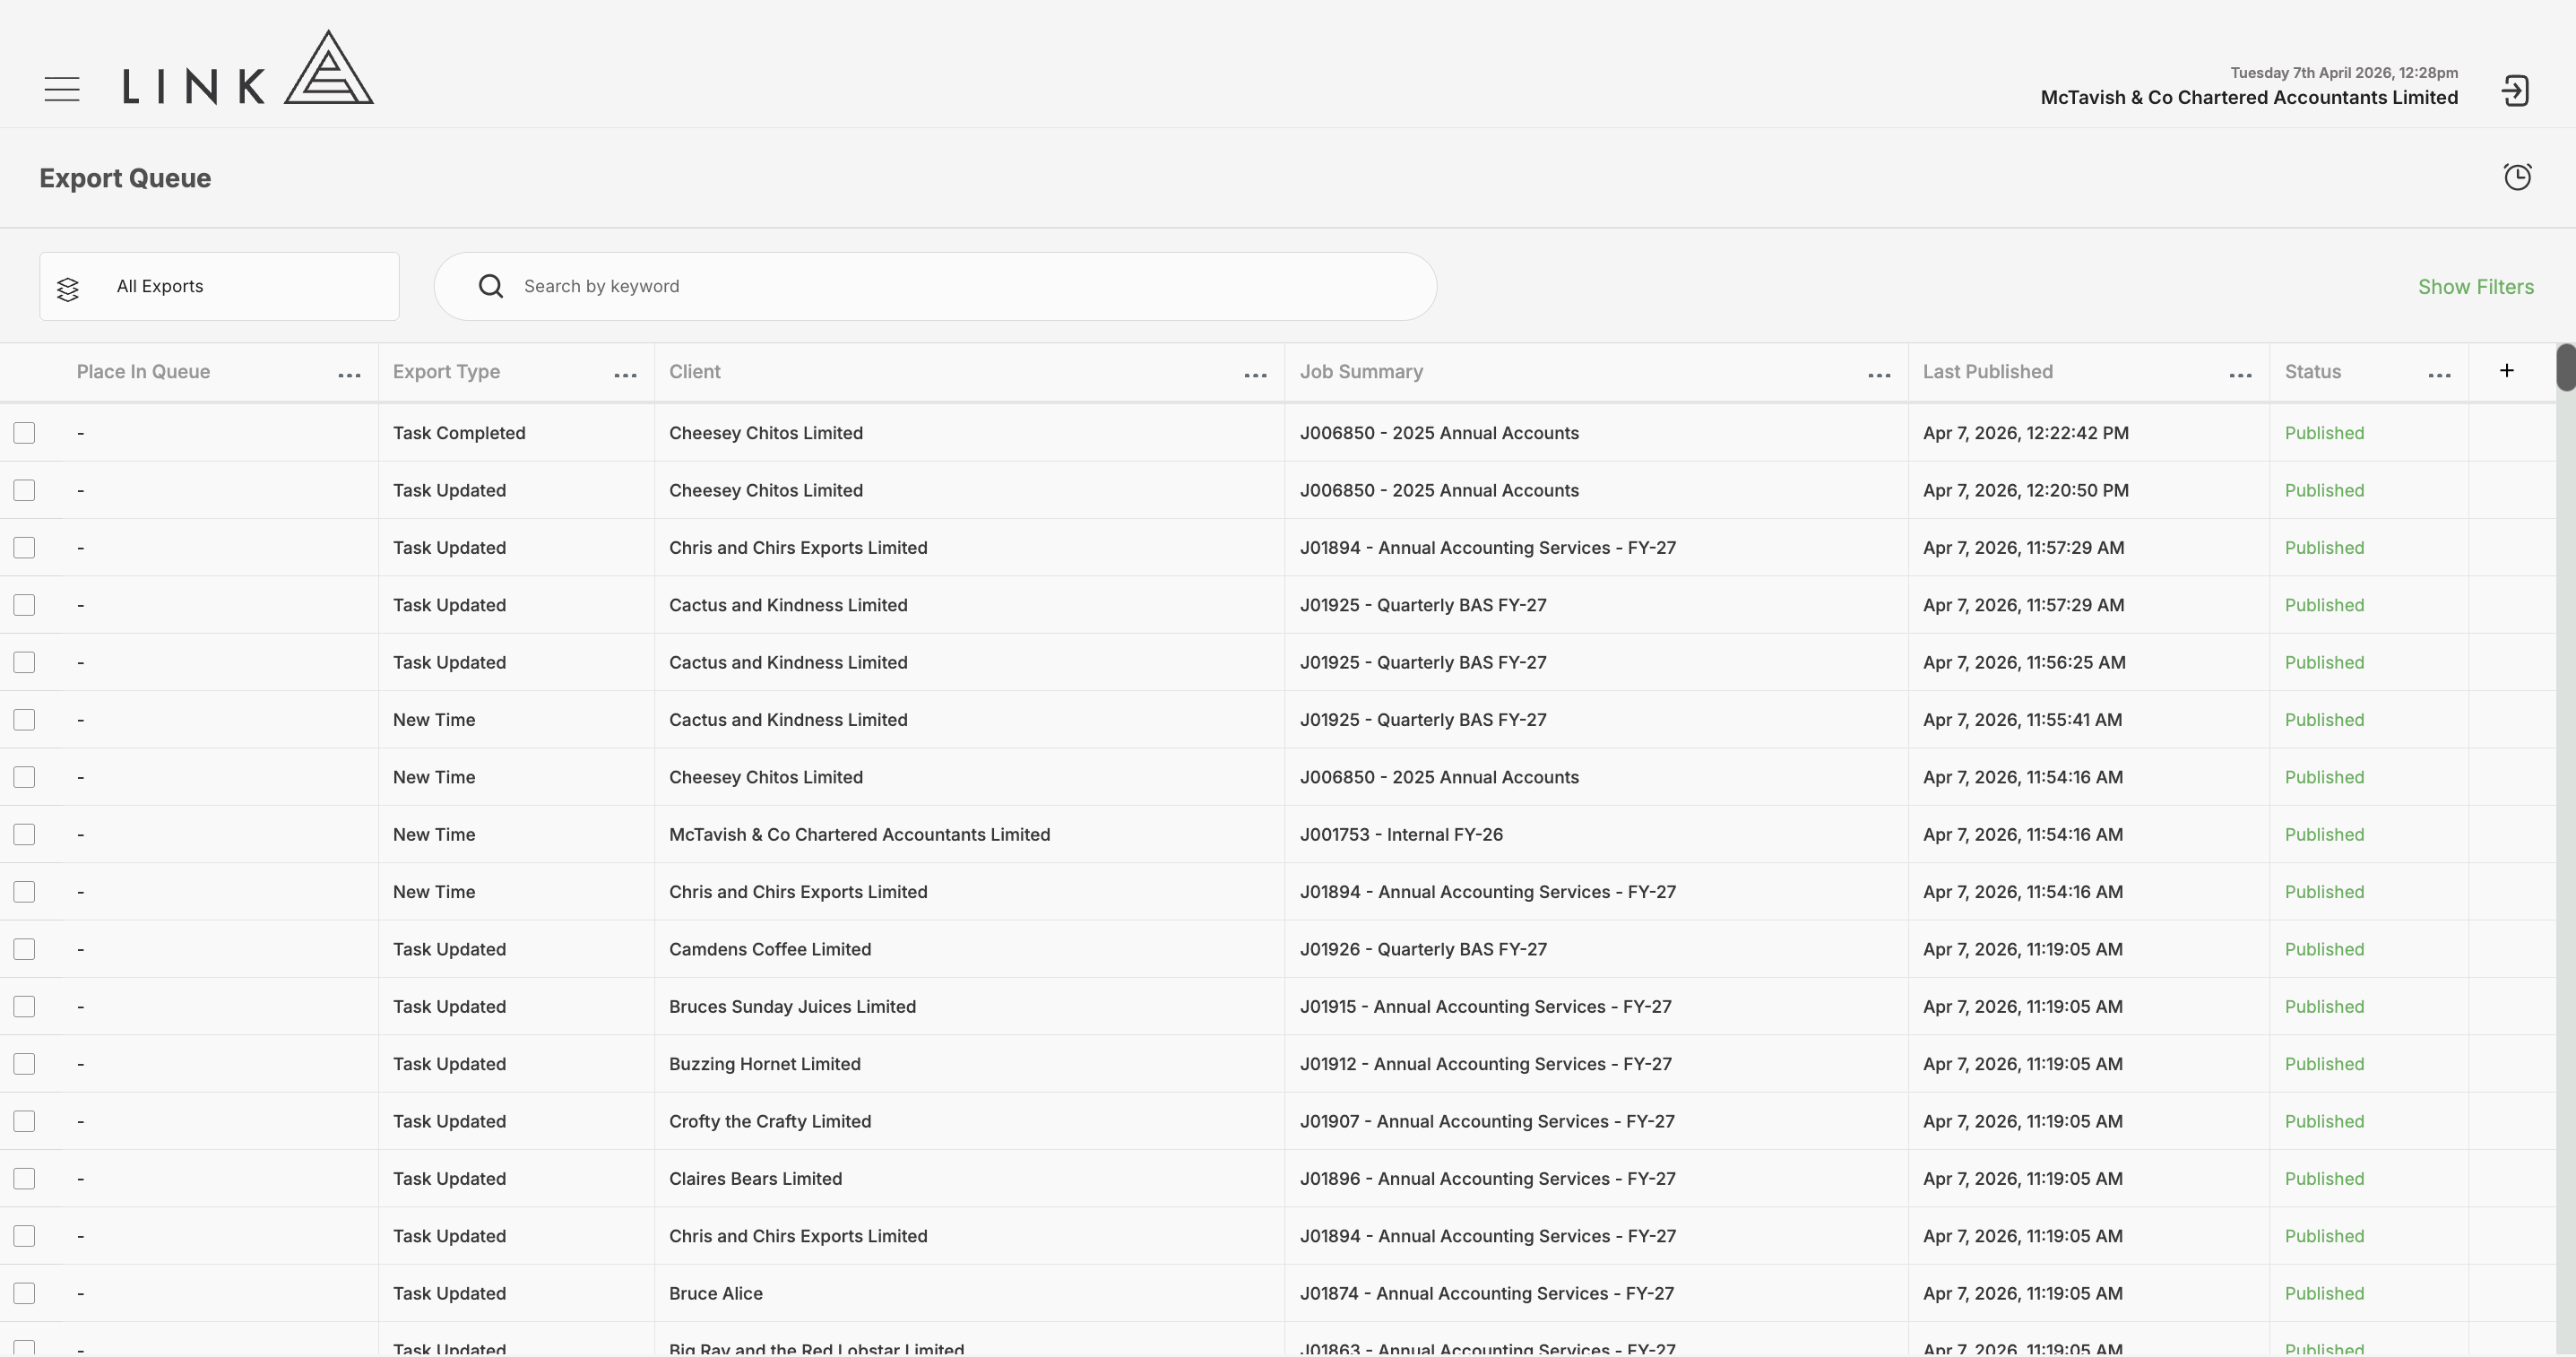The image size is (2576, 1357).
Task: Check the Cactus and Kindness 11:56:25 AM row
Action: pyautogui.click(x=24, y=662)
